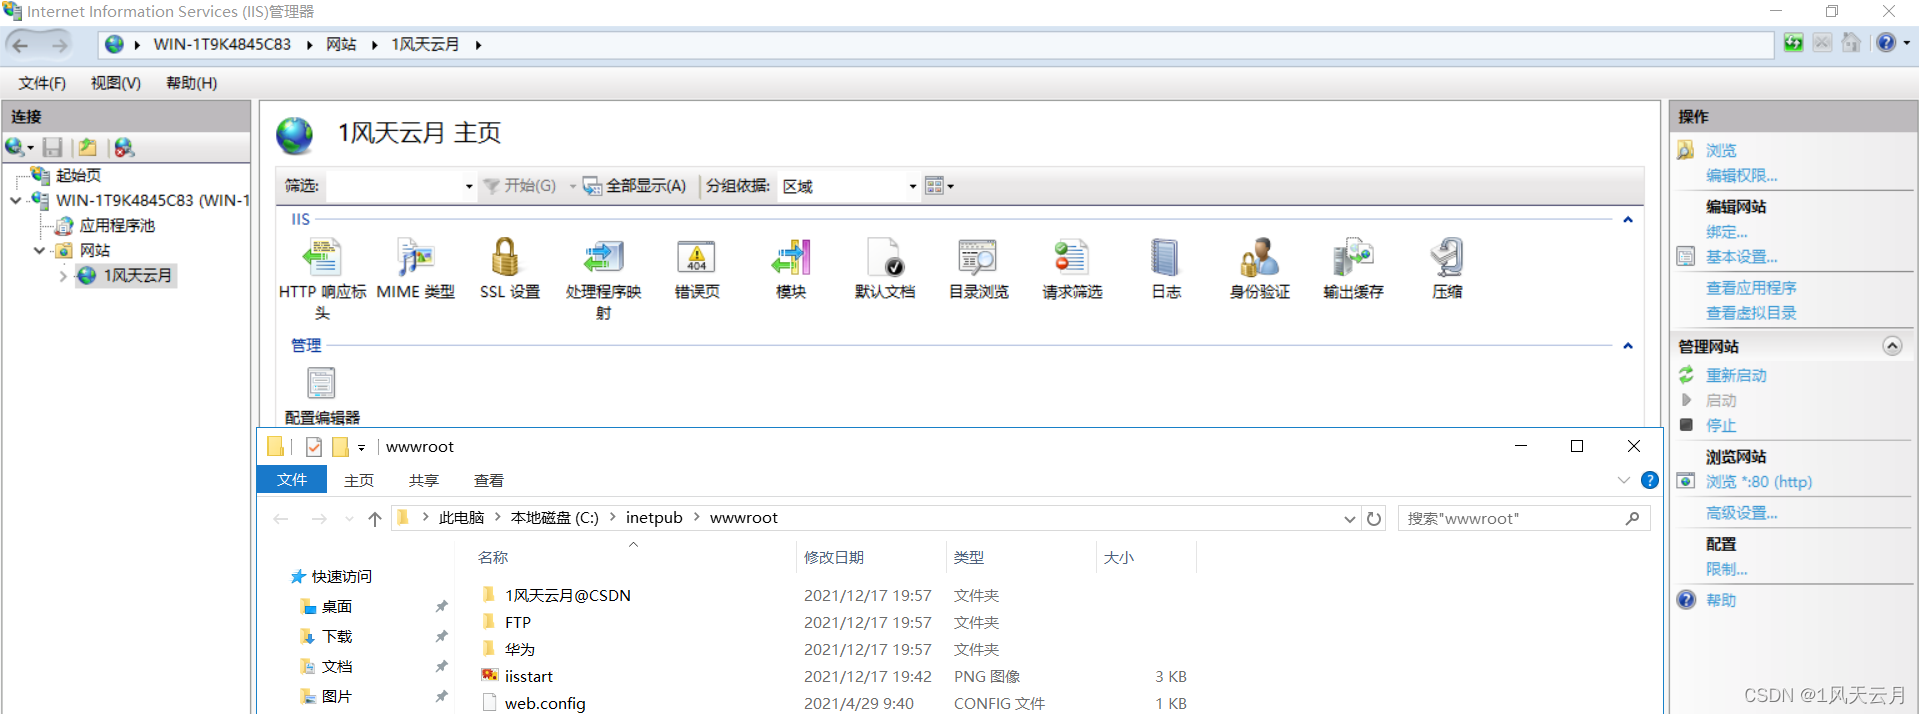Click the 查看应用程序 link
The width and height of the screenshot is (1919, 714).
pyautogui.click(x=1751, y=288)
